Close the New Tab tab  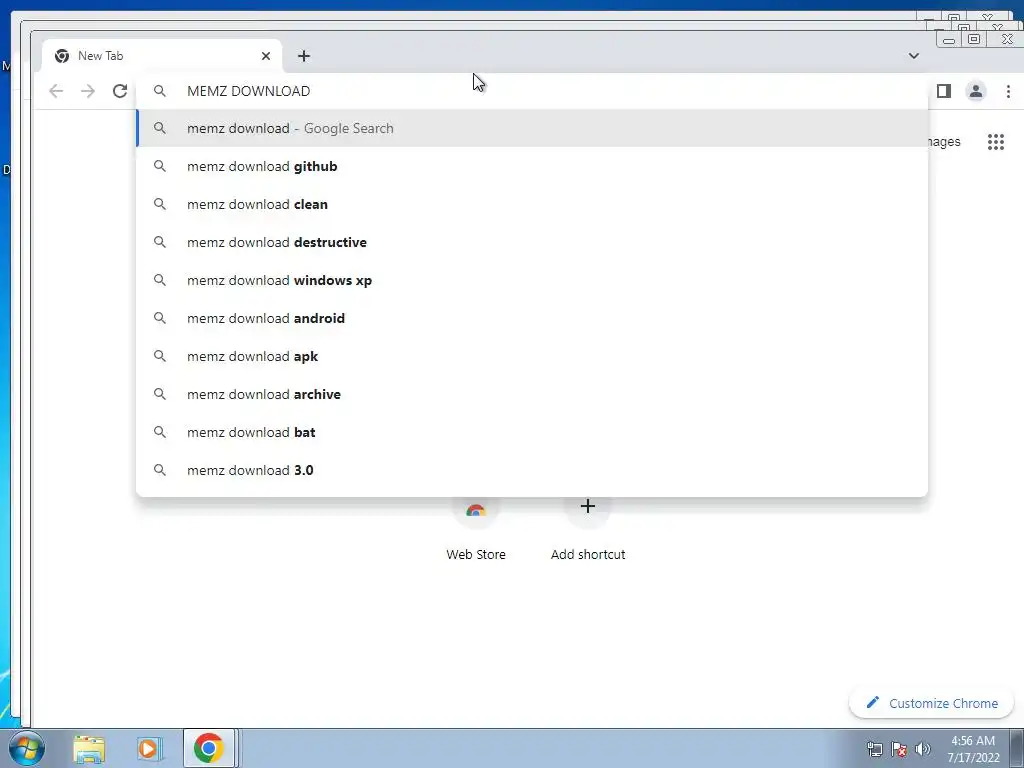(x=266, y=56)
